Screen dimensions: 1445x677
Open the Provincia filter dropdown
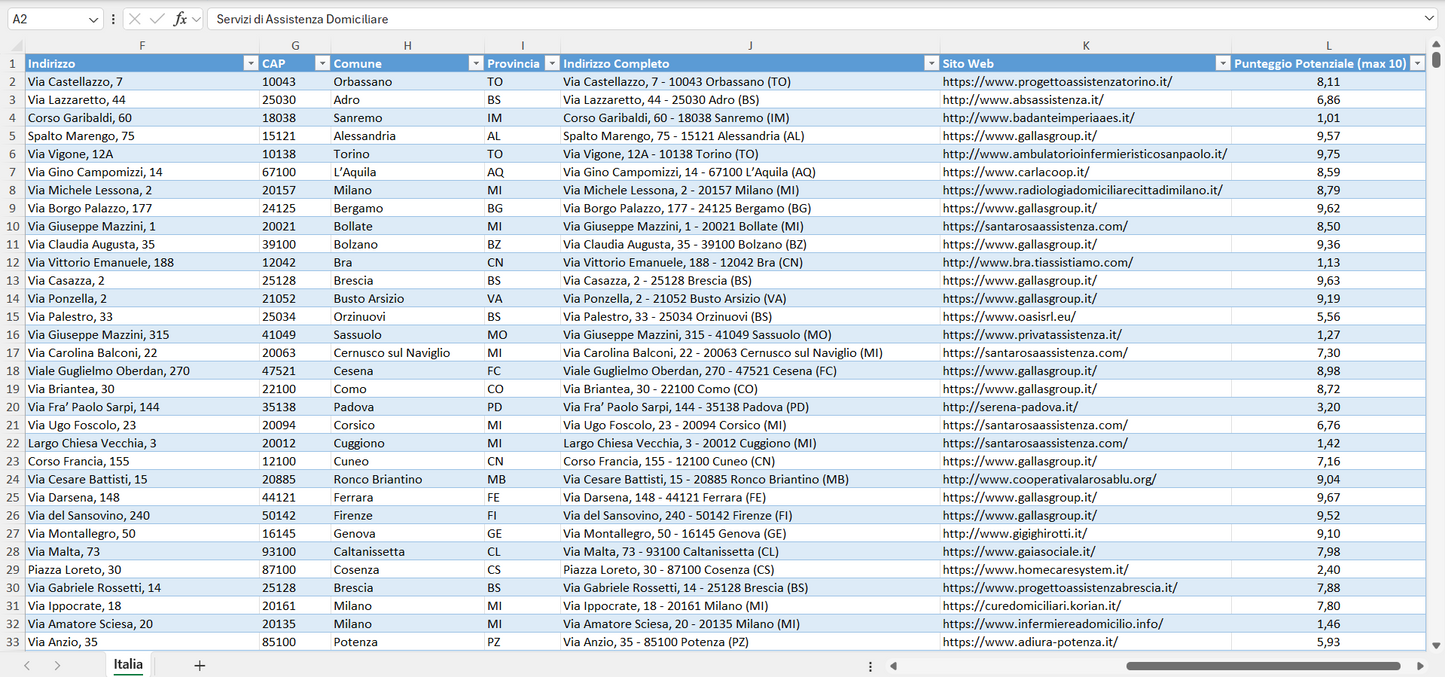point(551,63)
